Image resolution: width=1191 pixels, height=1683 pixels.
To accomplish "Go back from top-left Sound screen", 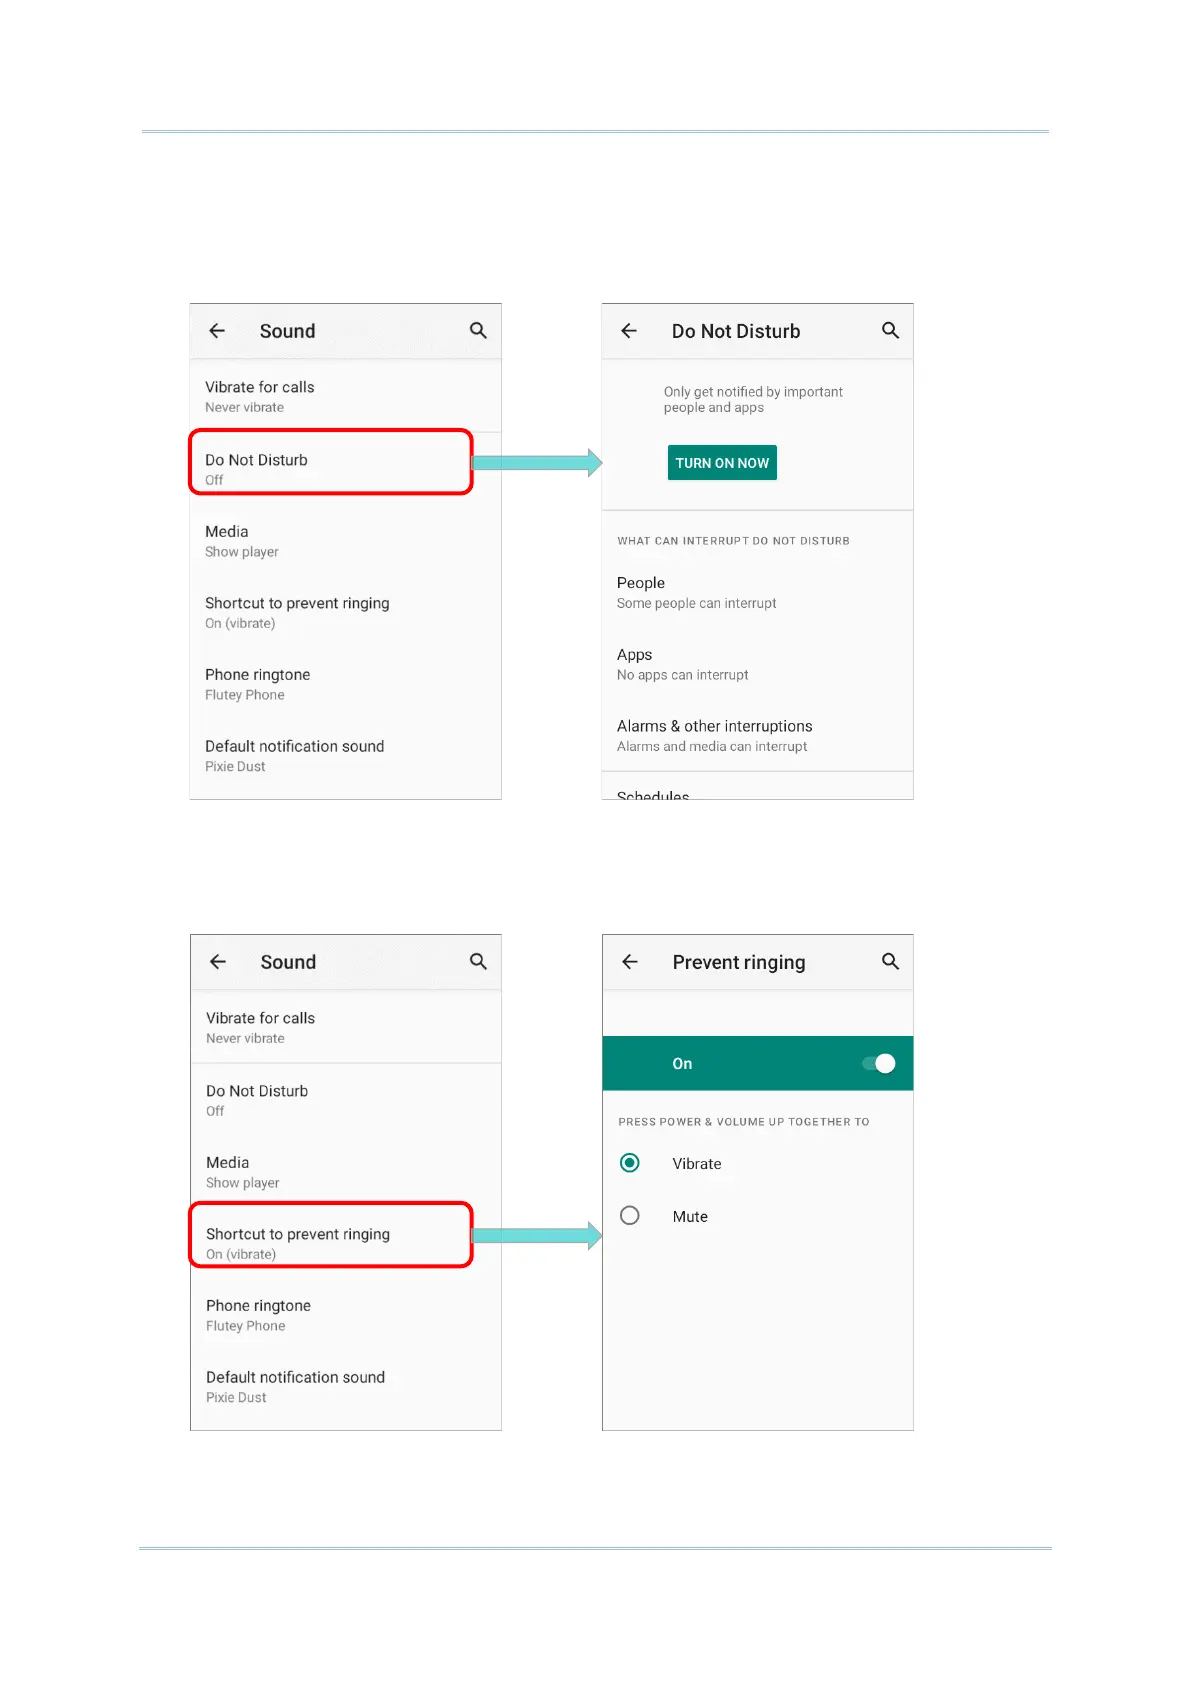I will (x=217, y=331).
